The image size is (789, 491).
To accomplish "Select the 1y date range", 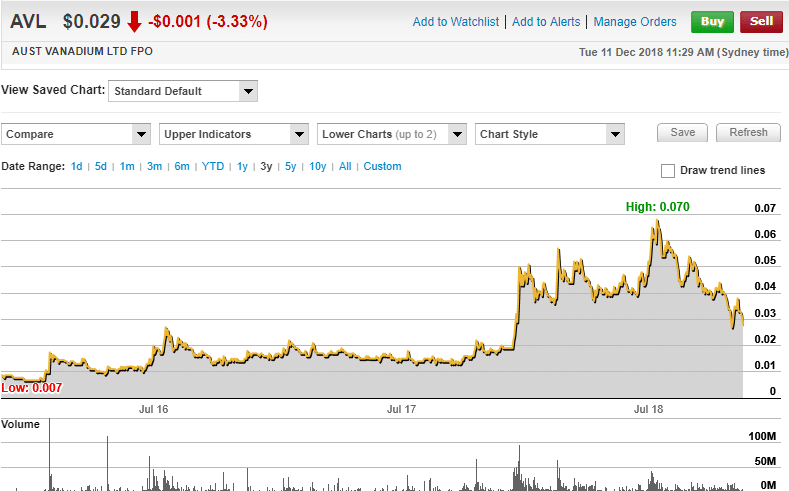I will 243,167.
